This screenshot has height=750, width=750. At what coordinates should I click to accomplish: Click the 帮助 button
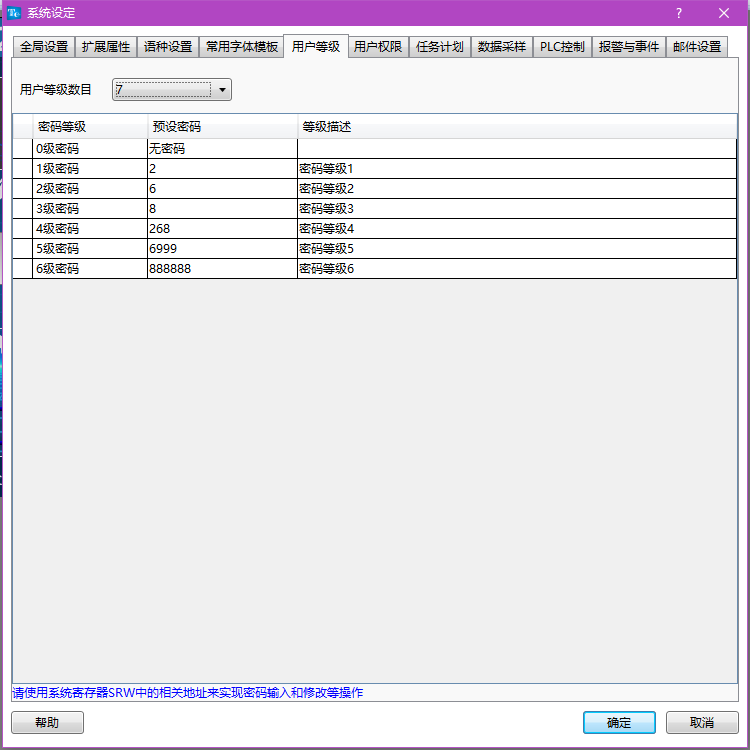tap(47, 722)
